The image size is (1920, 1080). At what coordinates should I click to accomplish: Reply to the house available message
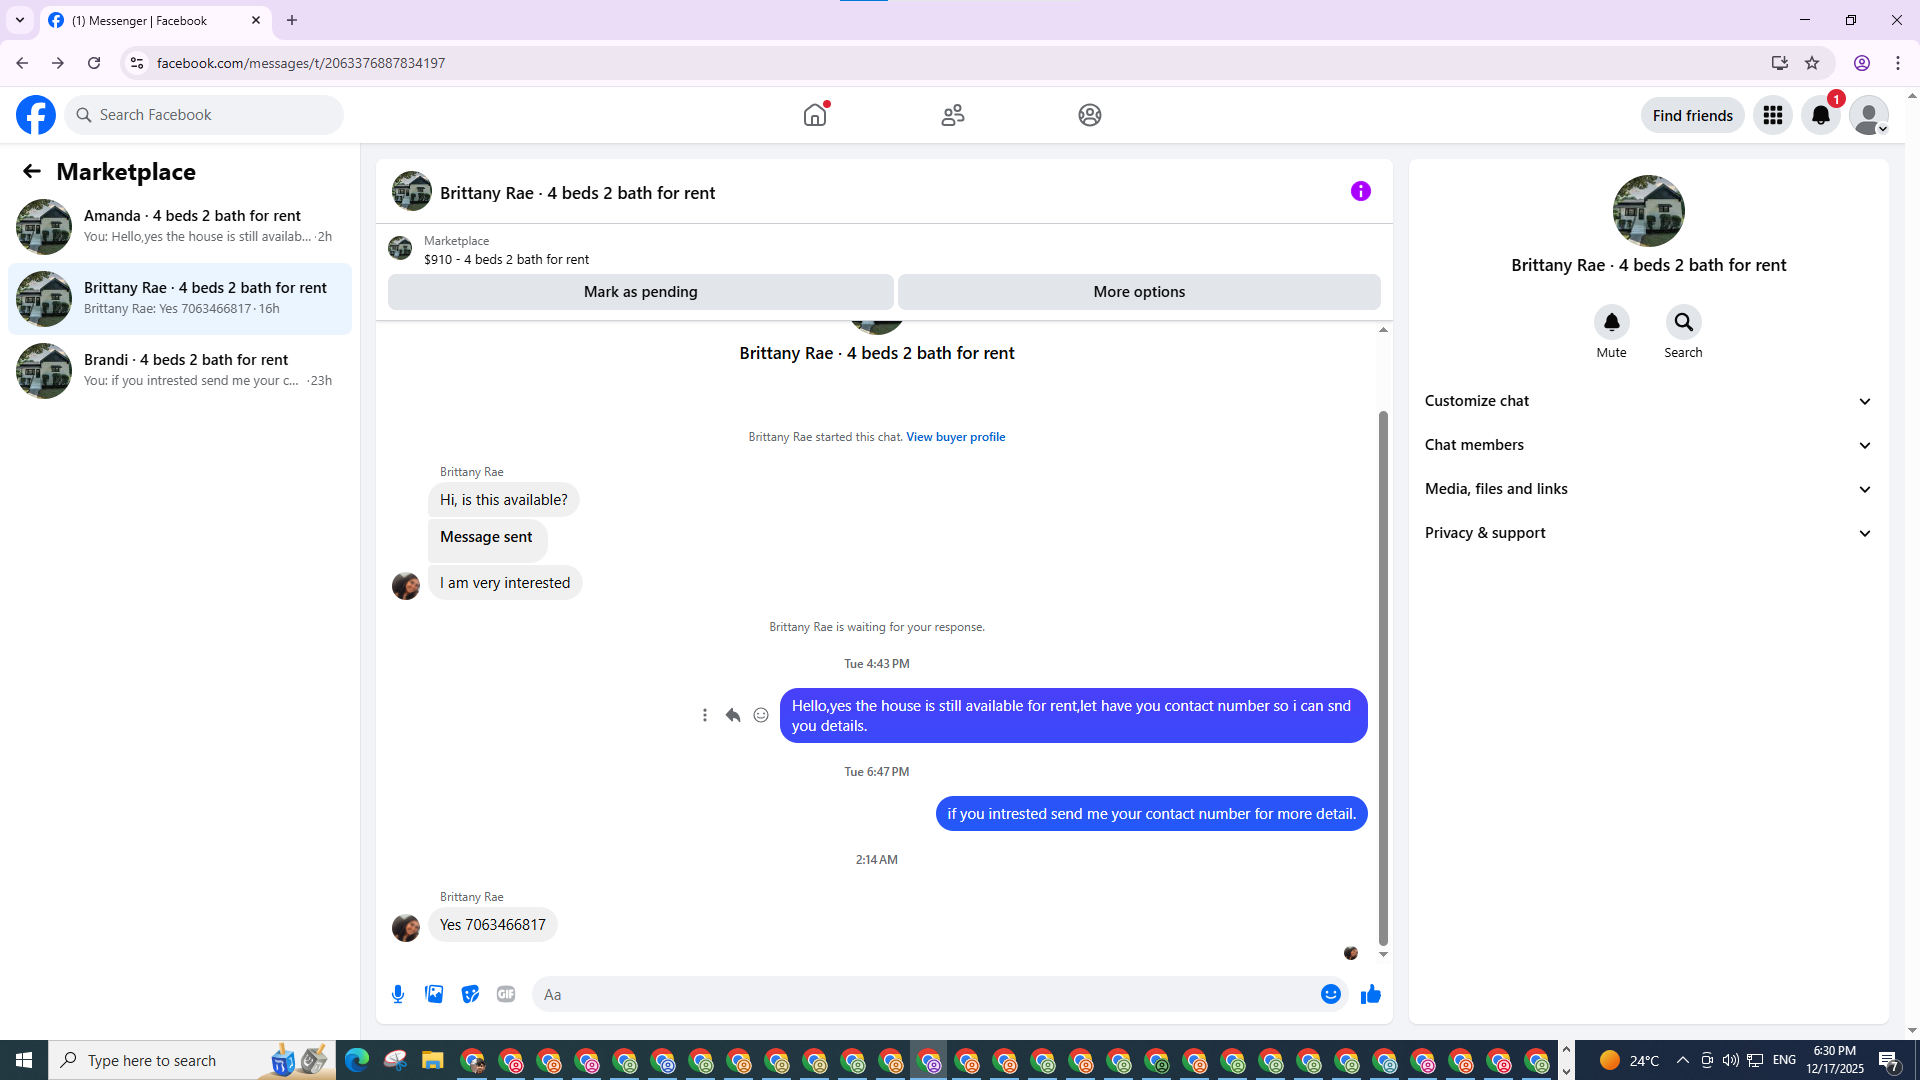coord(733,715)
